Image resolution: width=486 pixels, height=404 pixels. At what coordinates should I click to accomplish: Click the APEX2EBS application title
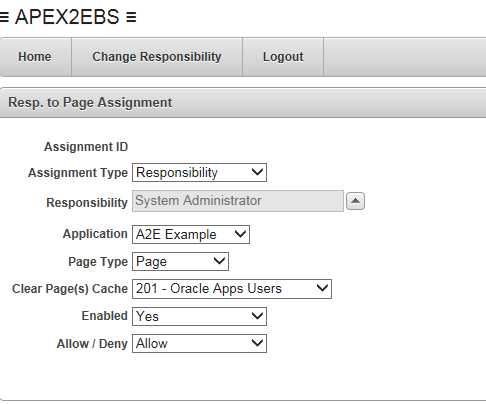[x=67, y=17]
